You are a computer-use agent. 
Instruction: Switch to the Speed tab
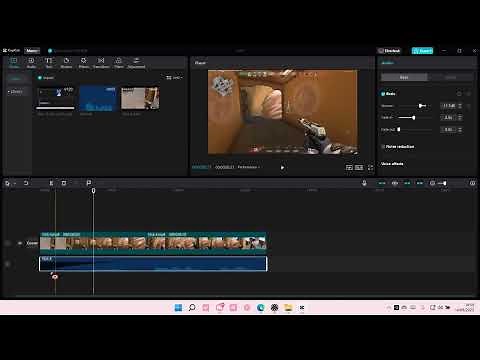[x=450, y=77]
